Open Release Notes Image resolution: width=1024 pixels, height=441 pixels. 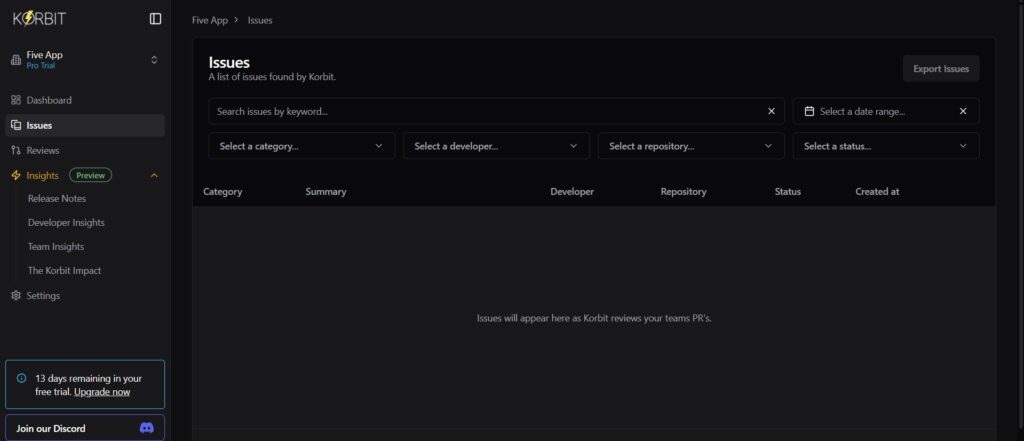[57, 199]
